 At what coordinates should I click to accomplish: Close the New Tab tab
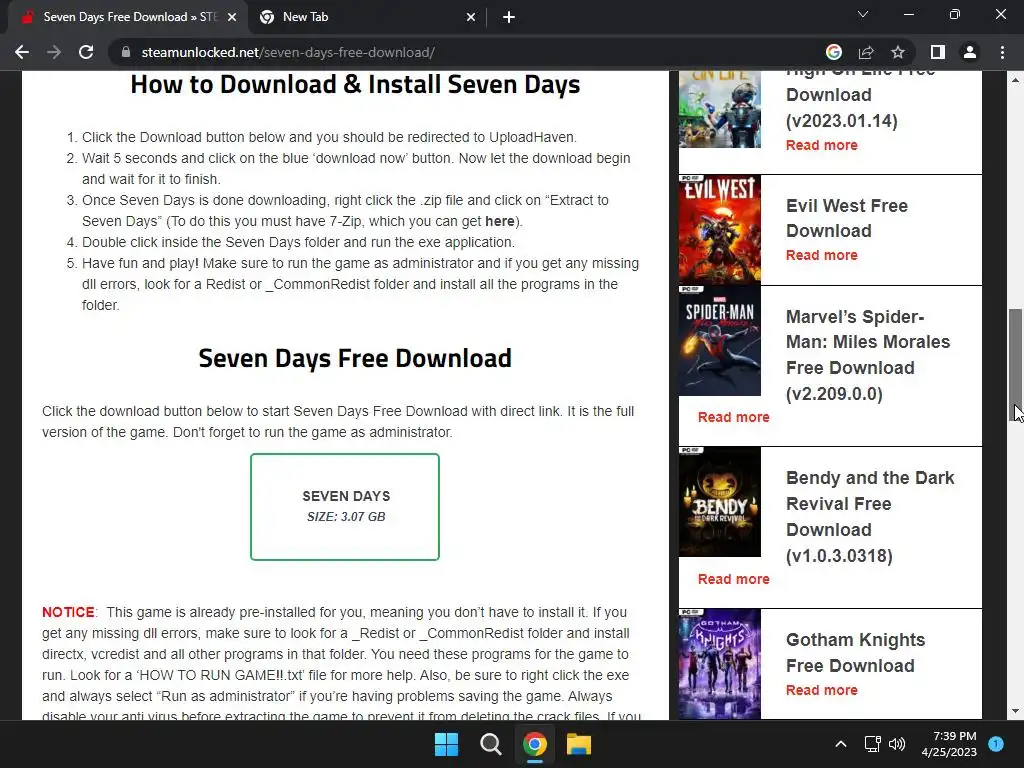pos(471,18)
